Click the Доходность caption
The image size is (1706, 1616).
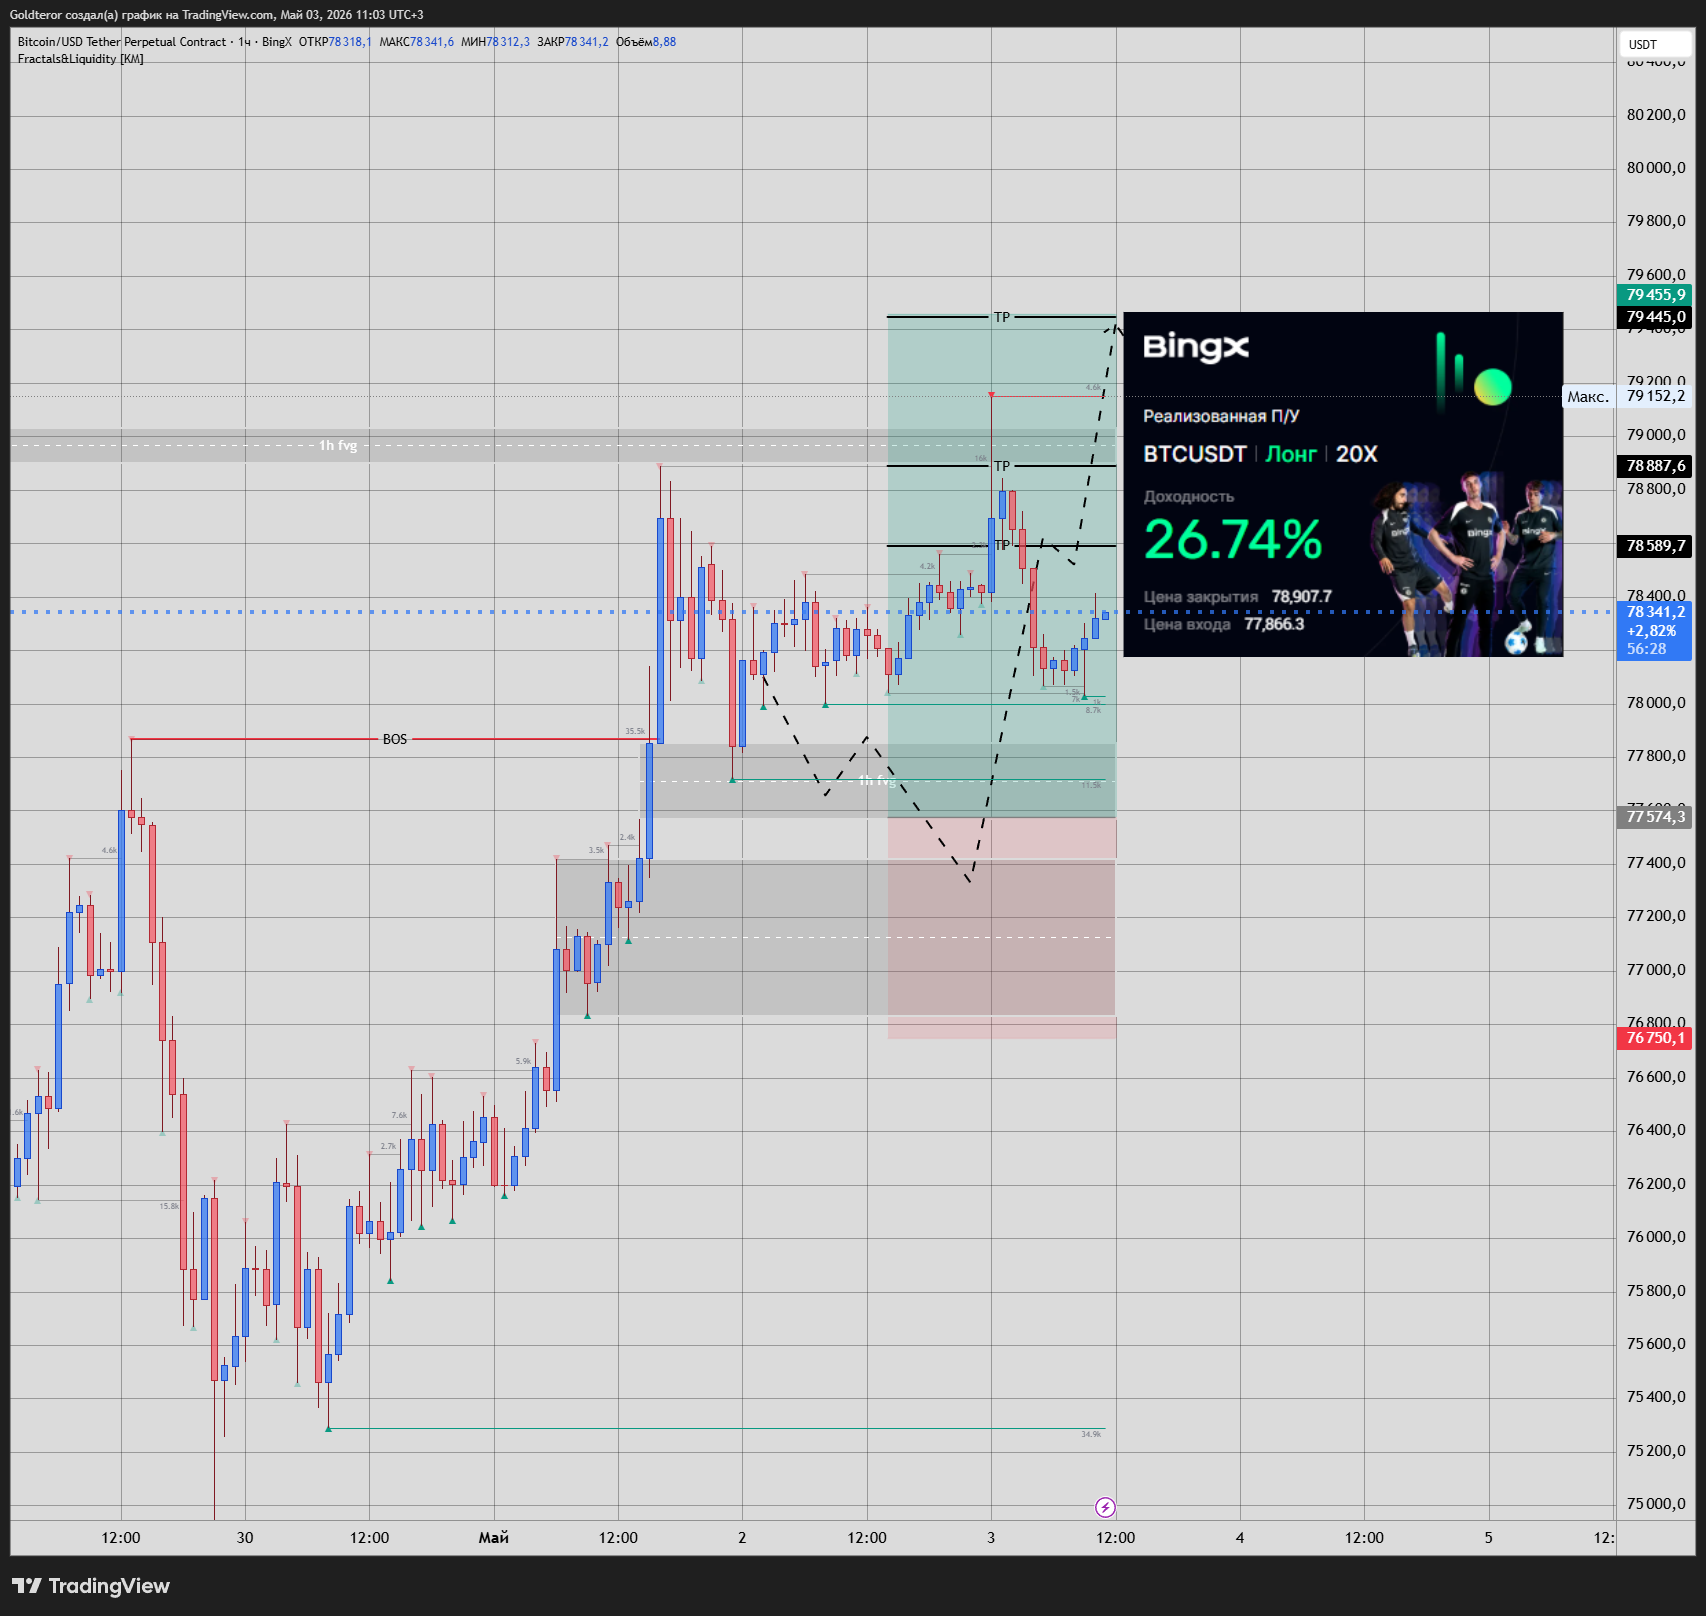point(1188,497)
